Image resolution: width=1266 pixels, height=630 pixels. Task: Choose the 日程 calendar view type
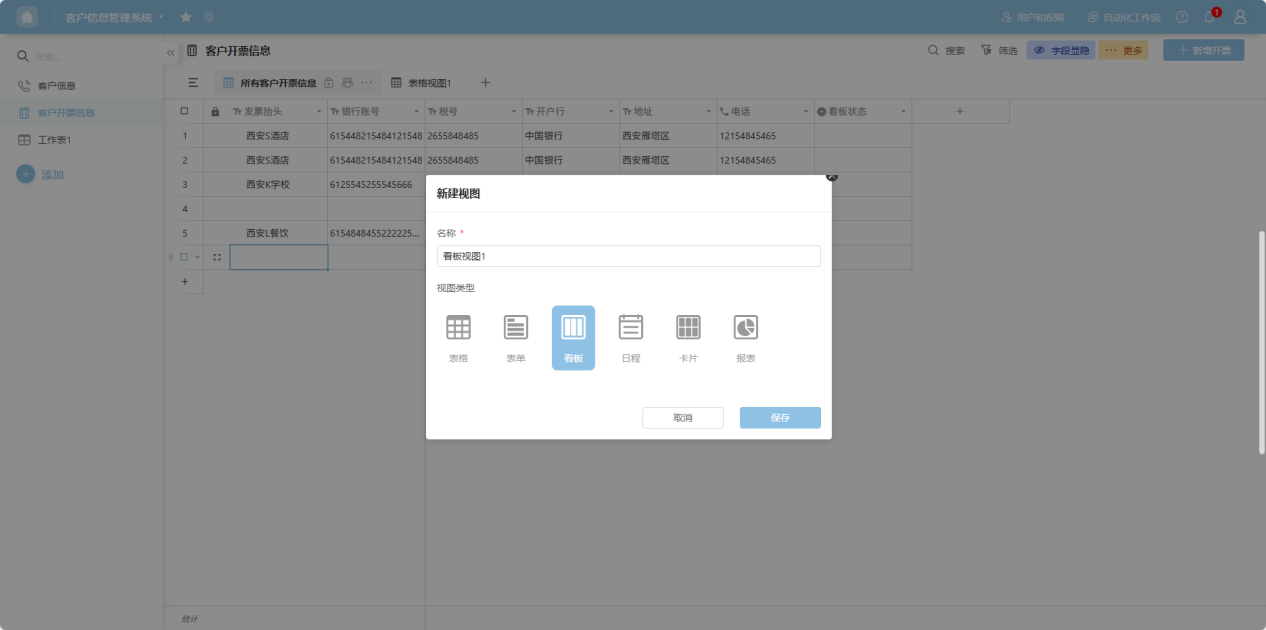point(631,337)
